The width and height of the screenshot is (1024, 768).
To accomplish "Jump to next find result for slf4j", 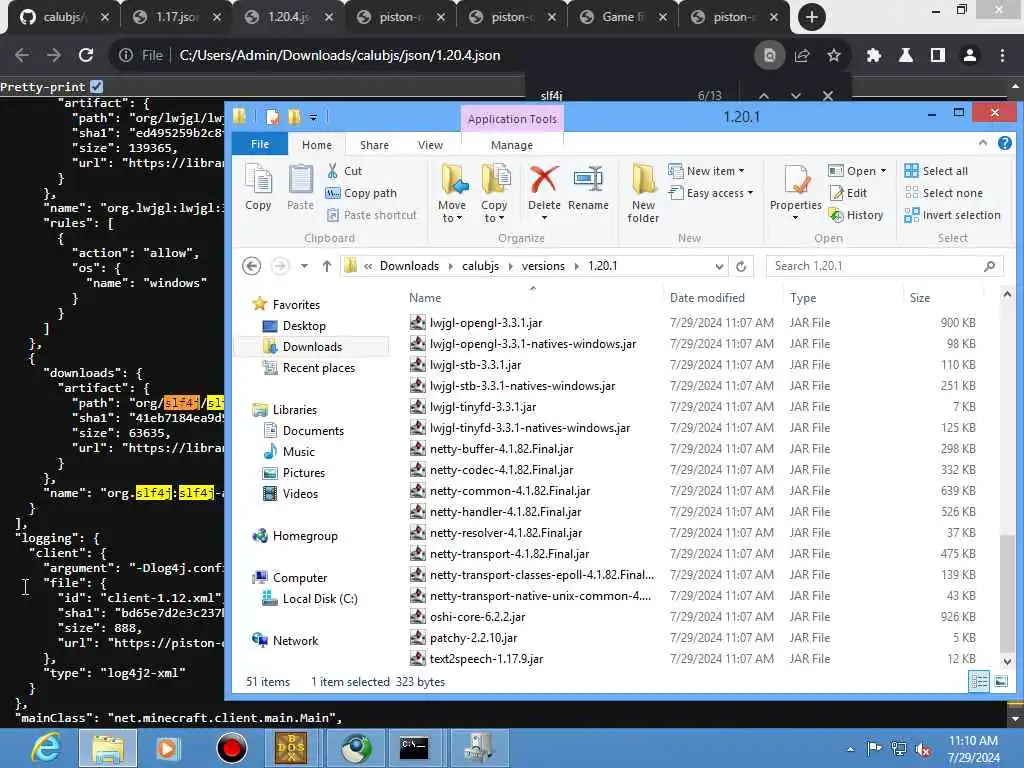I will [795, 95].
